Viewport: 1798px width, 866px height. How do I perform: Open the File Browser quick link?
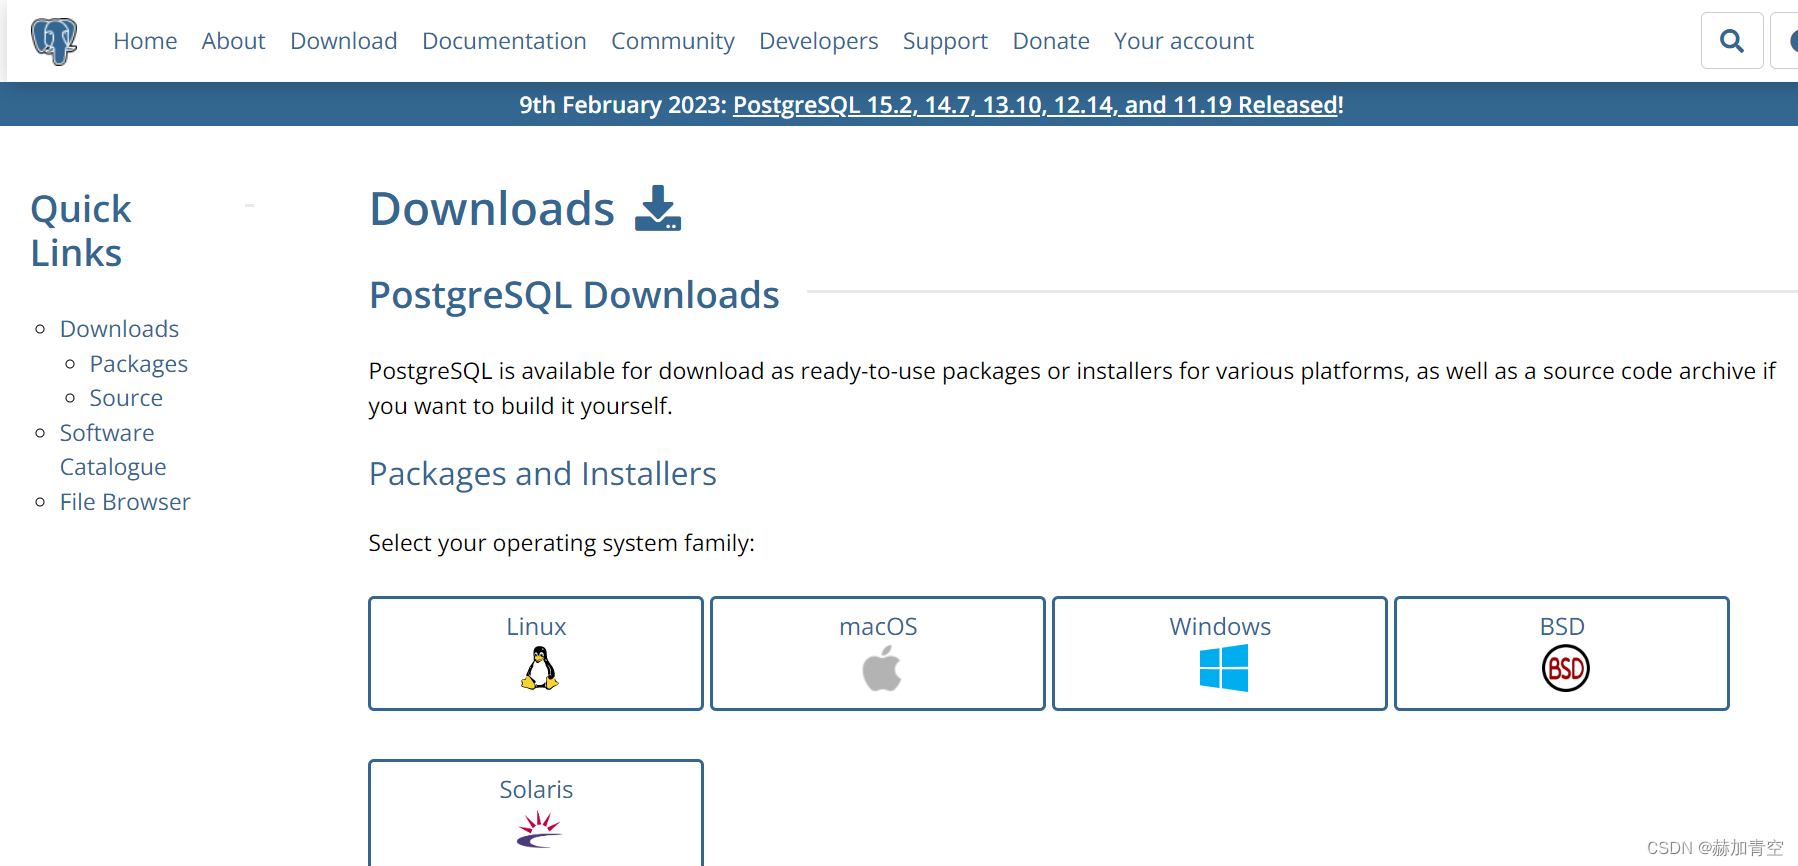coord(125,502)
